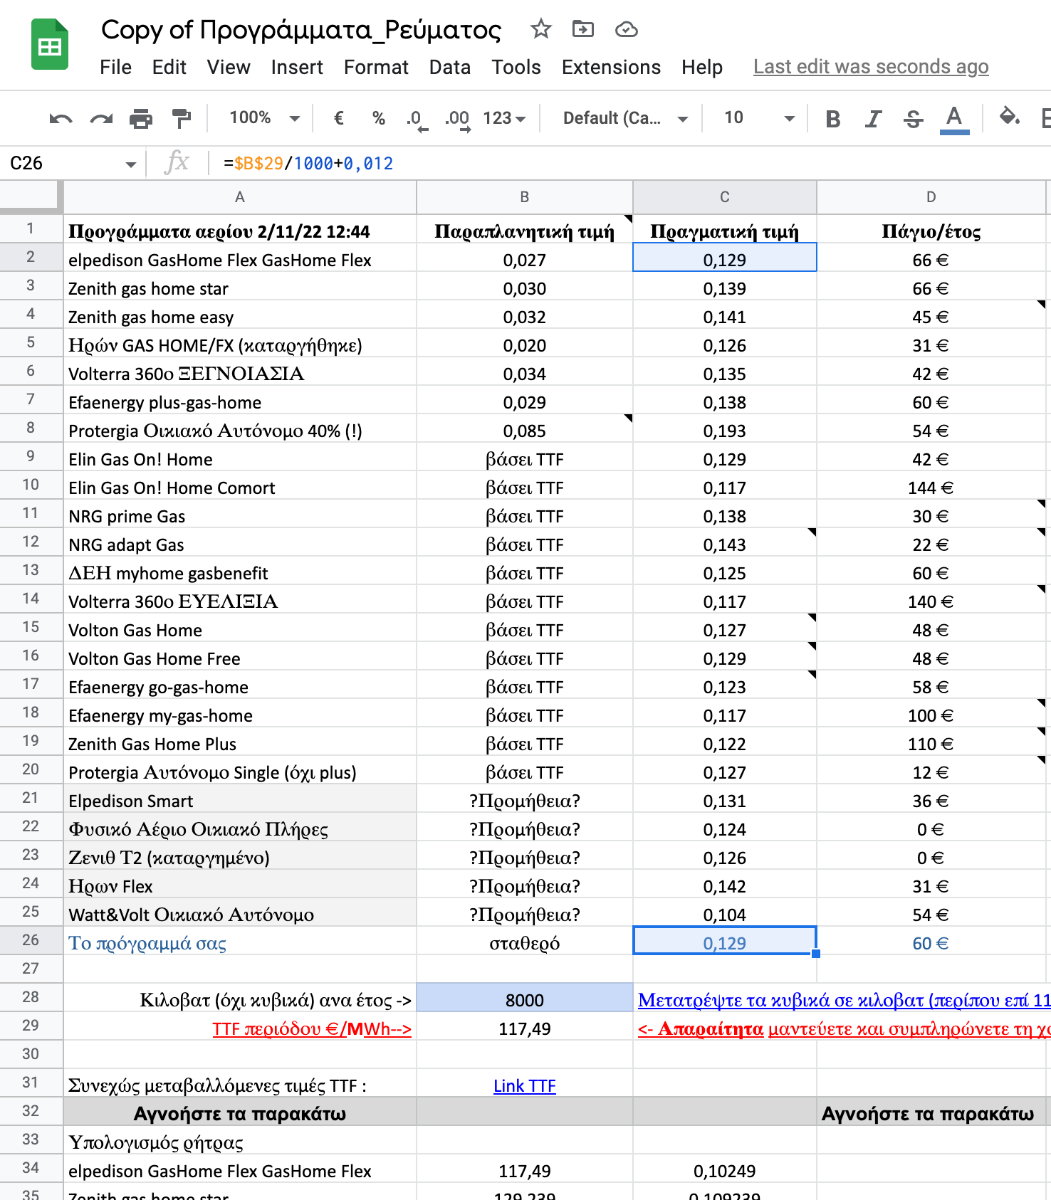This screenshot has width=1051, height=1200.
Task: Open zoom level dropdown 100%
Action: (264, 118)
